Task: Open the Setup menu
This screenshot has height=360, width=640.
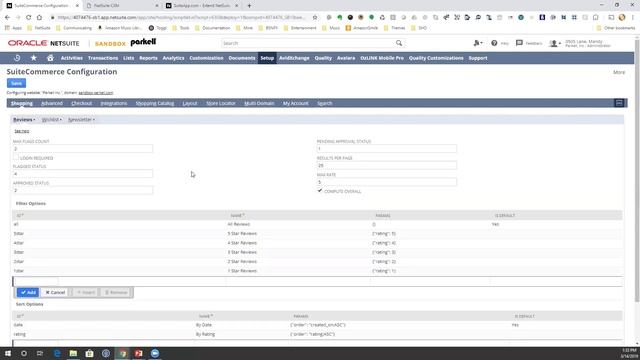Action: 267,58
